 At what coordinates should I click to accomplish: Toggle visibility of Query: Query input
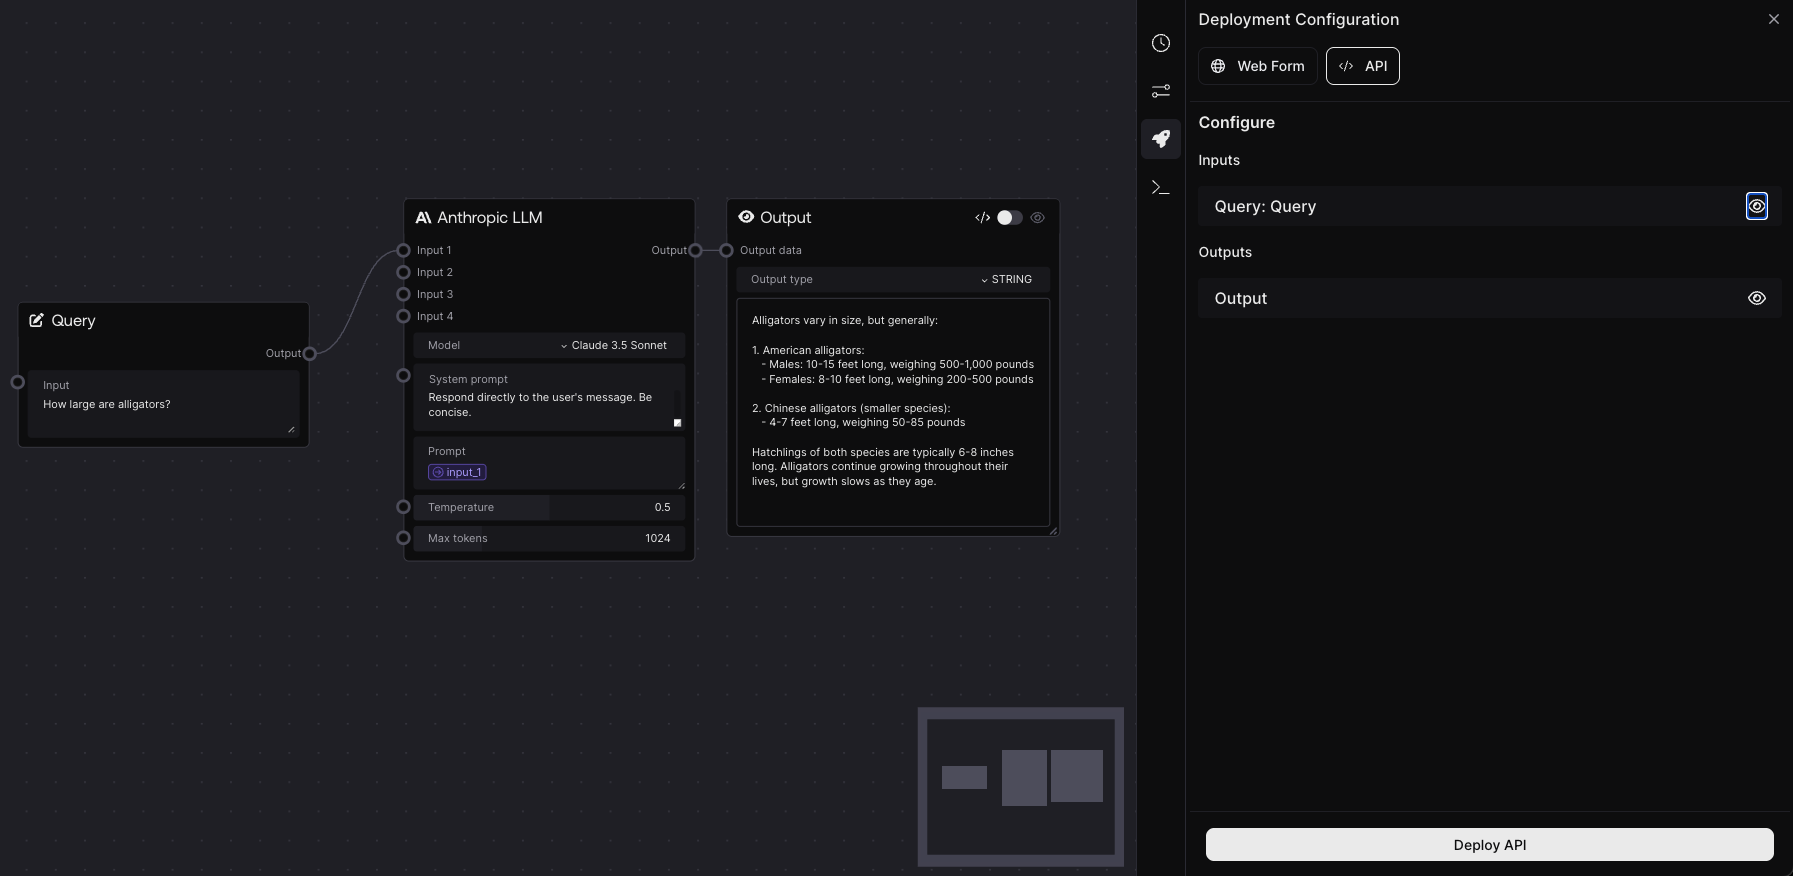(x=1756, y=206)
